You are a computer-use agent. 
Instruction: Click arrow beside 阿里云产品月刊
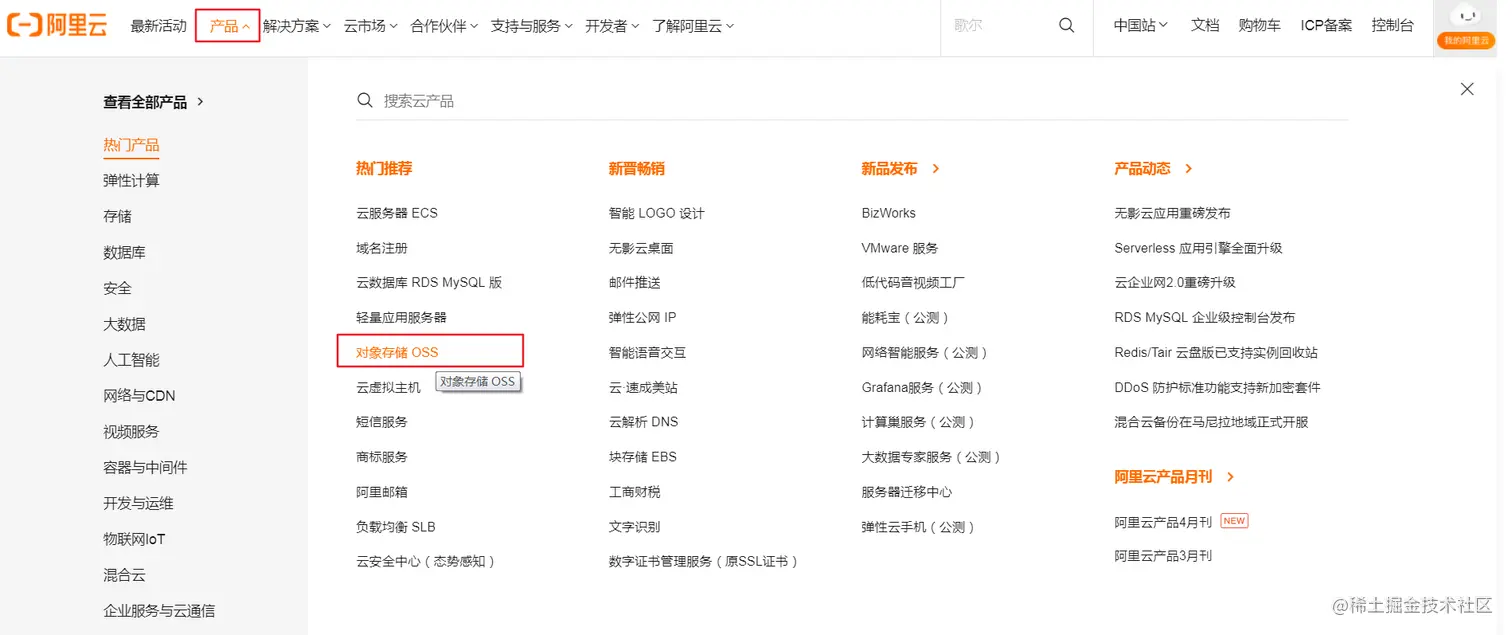pos(1230,477)
